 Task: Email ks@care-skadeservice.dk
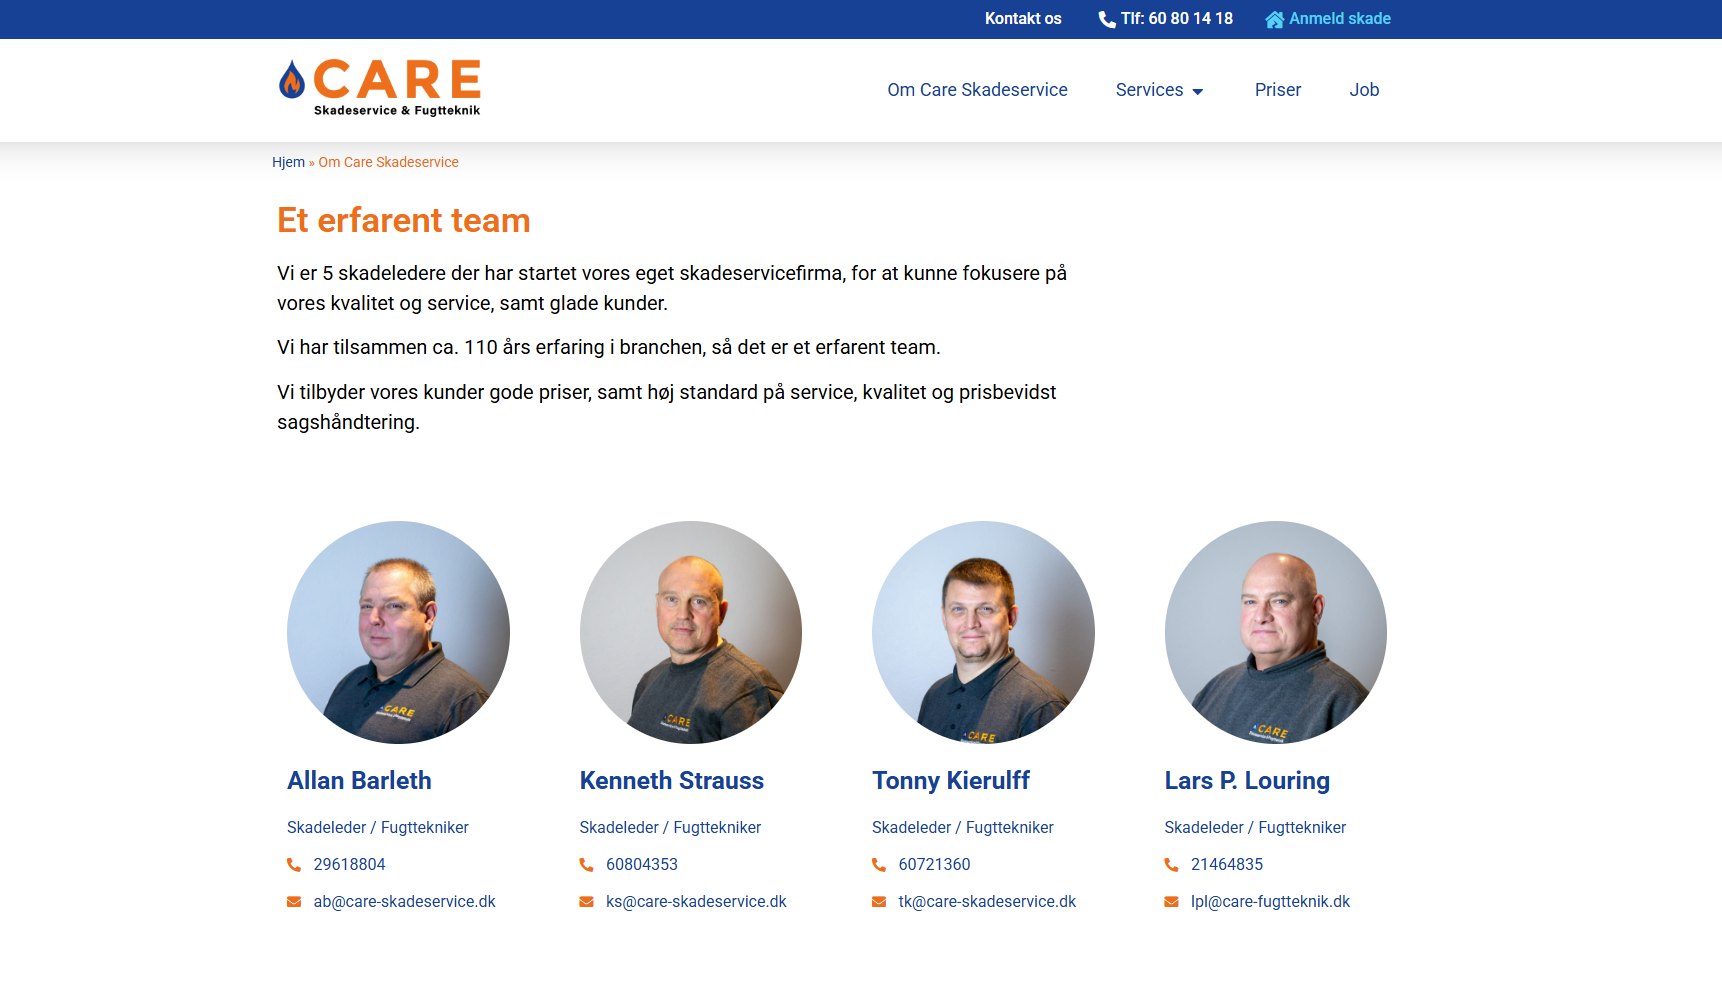tap(696, 902)
